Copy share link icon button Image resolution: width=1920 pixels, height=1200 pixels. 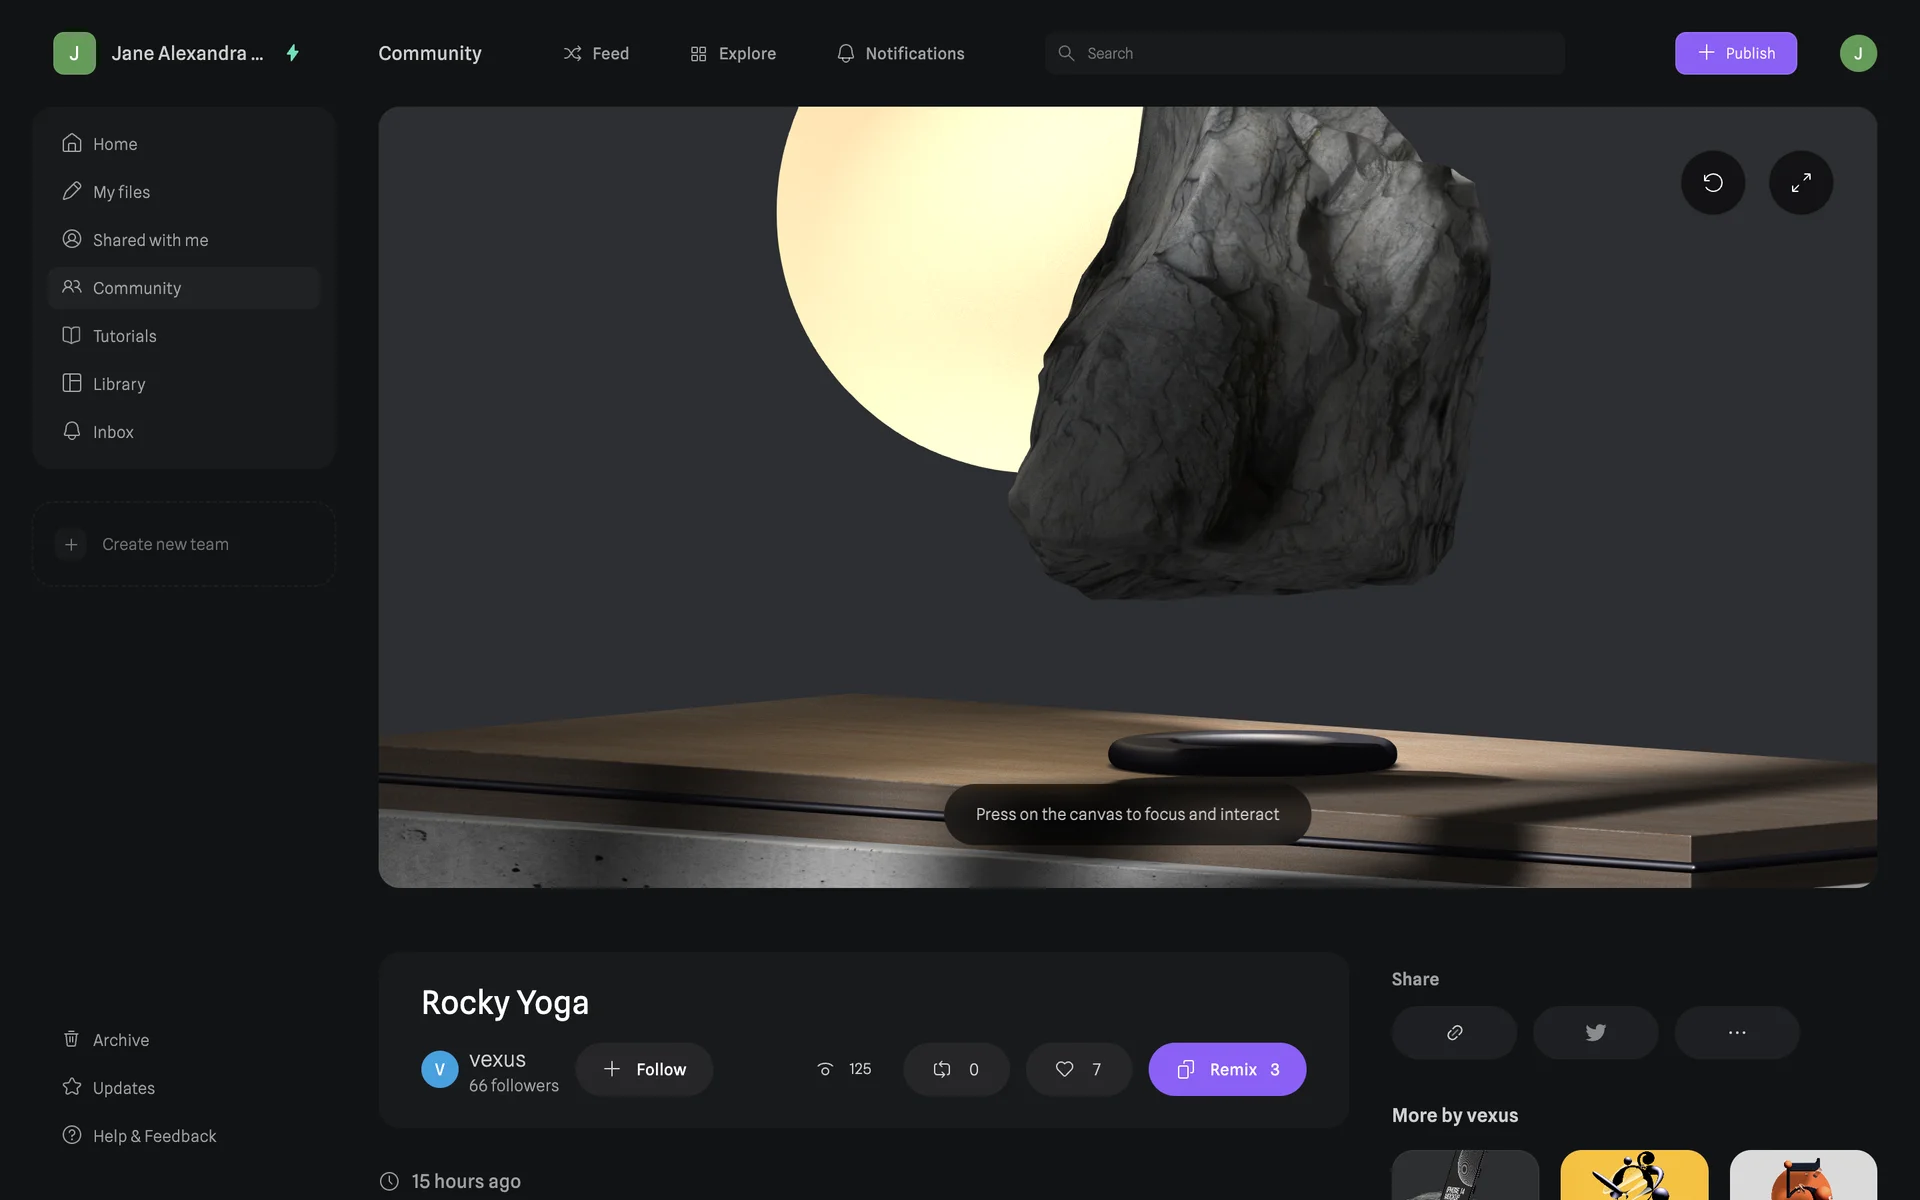pos(1454,1032)
